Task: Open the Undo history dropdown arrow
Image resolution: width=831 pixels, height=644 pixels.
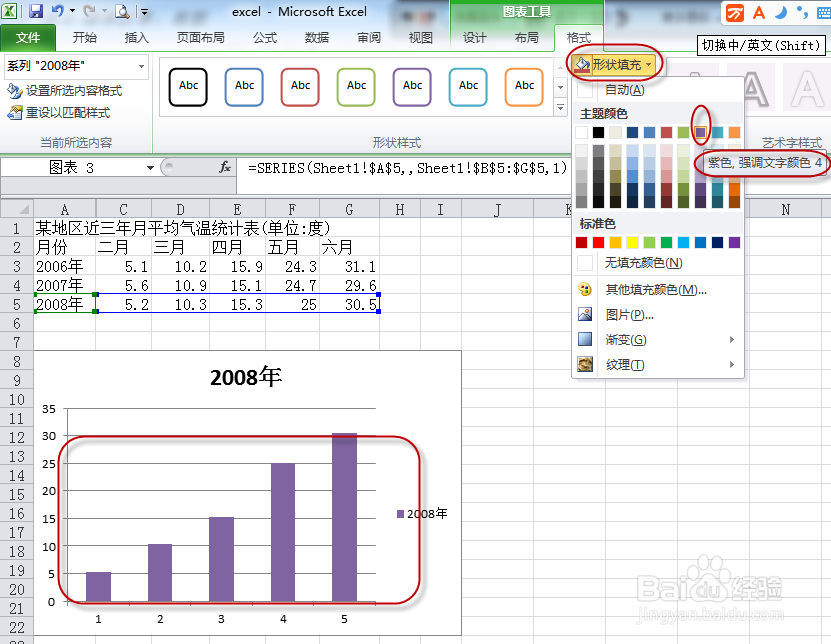Action: pyautogui.click(x=73, y=11)
